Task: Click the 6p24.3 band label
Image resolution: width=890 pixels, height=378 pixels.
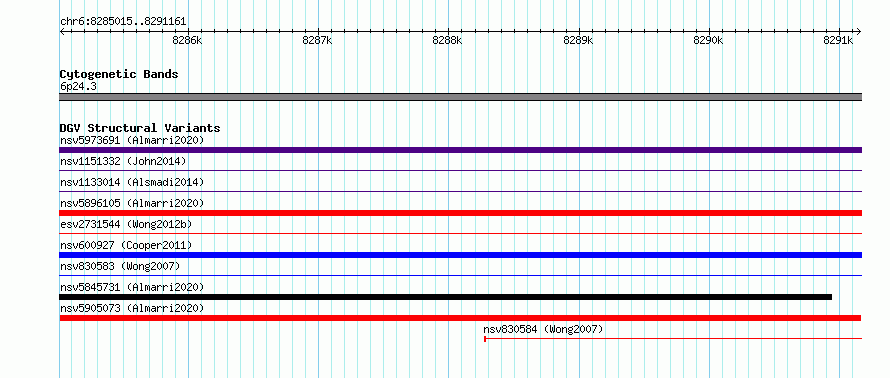Action: (x=78, y=87)
